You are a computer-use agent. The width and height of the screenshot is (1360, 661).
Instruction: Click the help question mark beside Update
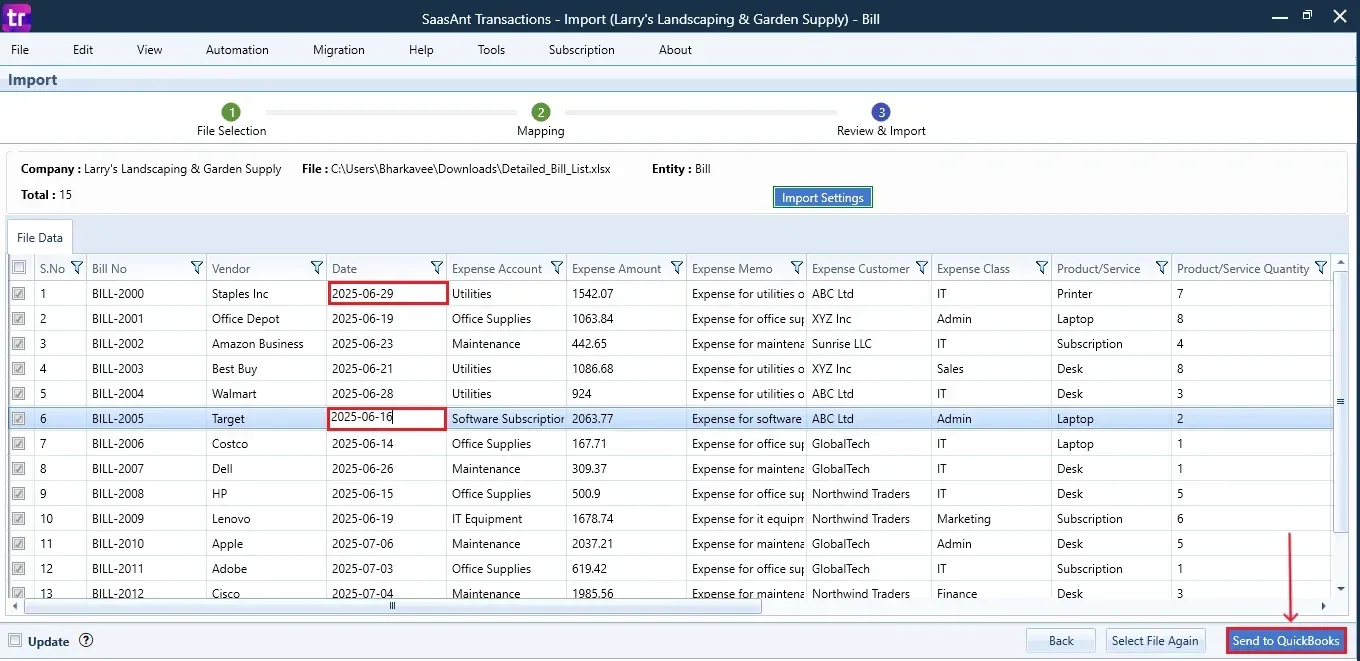pos(86,641)
